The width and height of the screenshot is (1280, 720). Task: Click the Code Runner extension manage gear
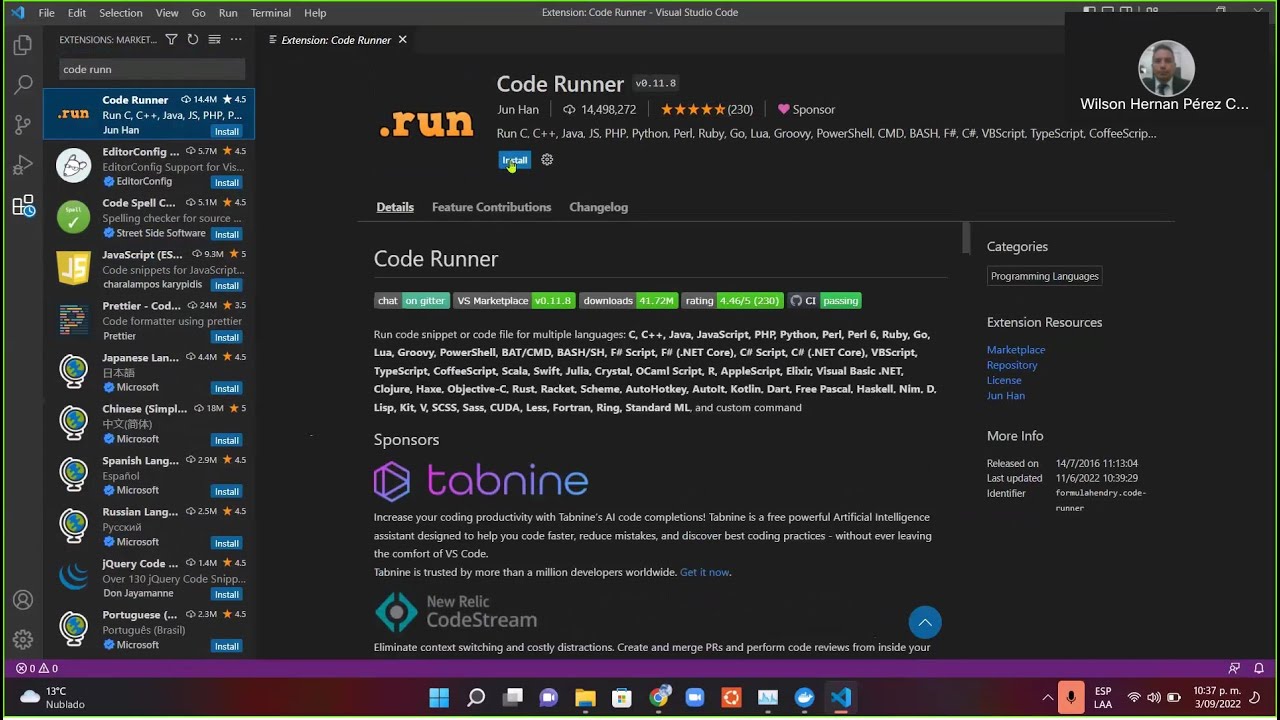coord(547,160)
